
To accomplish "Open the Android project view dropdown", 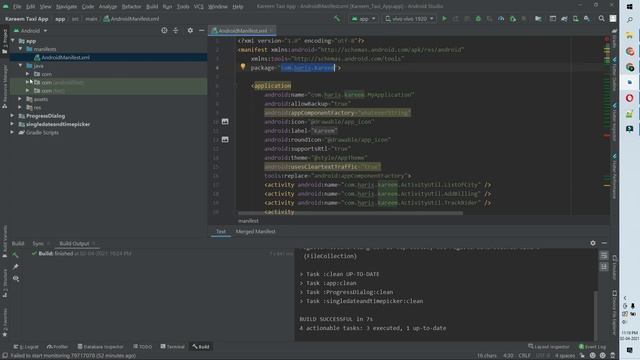I will pos(30,31).
